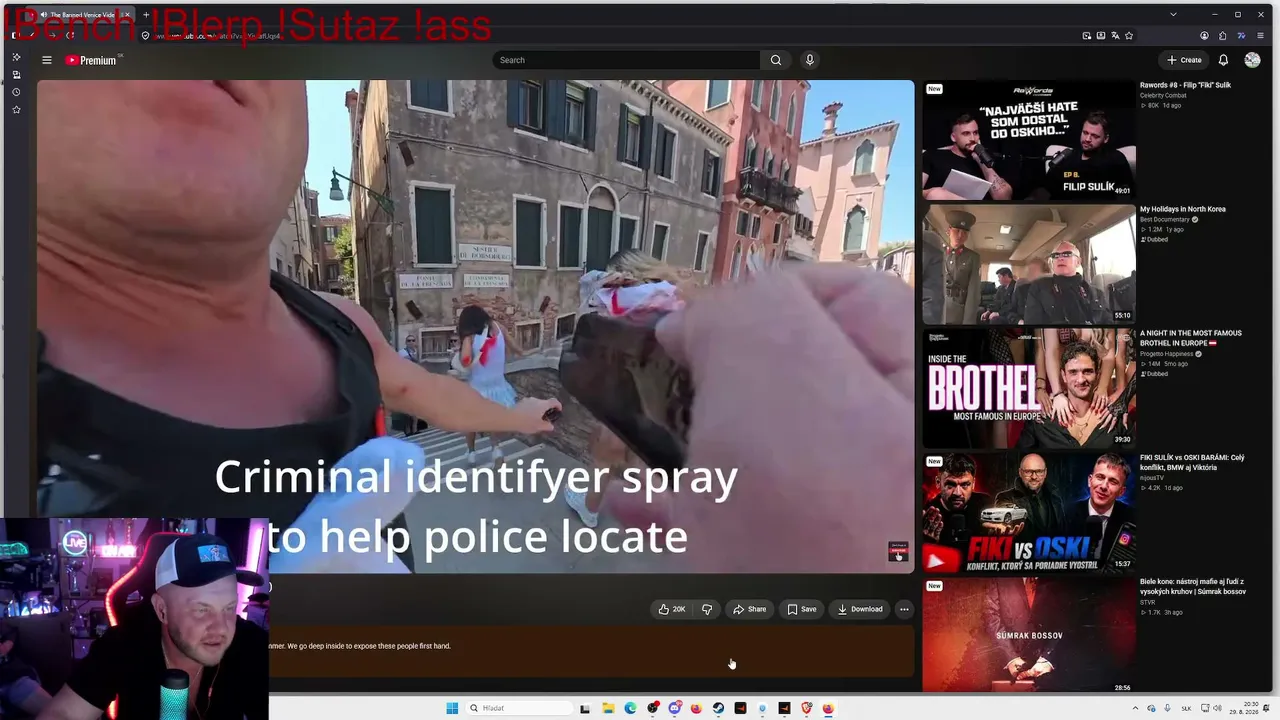Open Steam from the taskbar
1280x720 pixels.
(718, 708)
